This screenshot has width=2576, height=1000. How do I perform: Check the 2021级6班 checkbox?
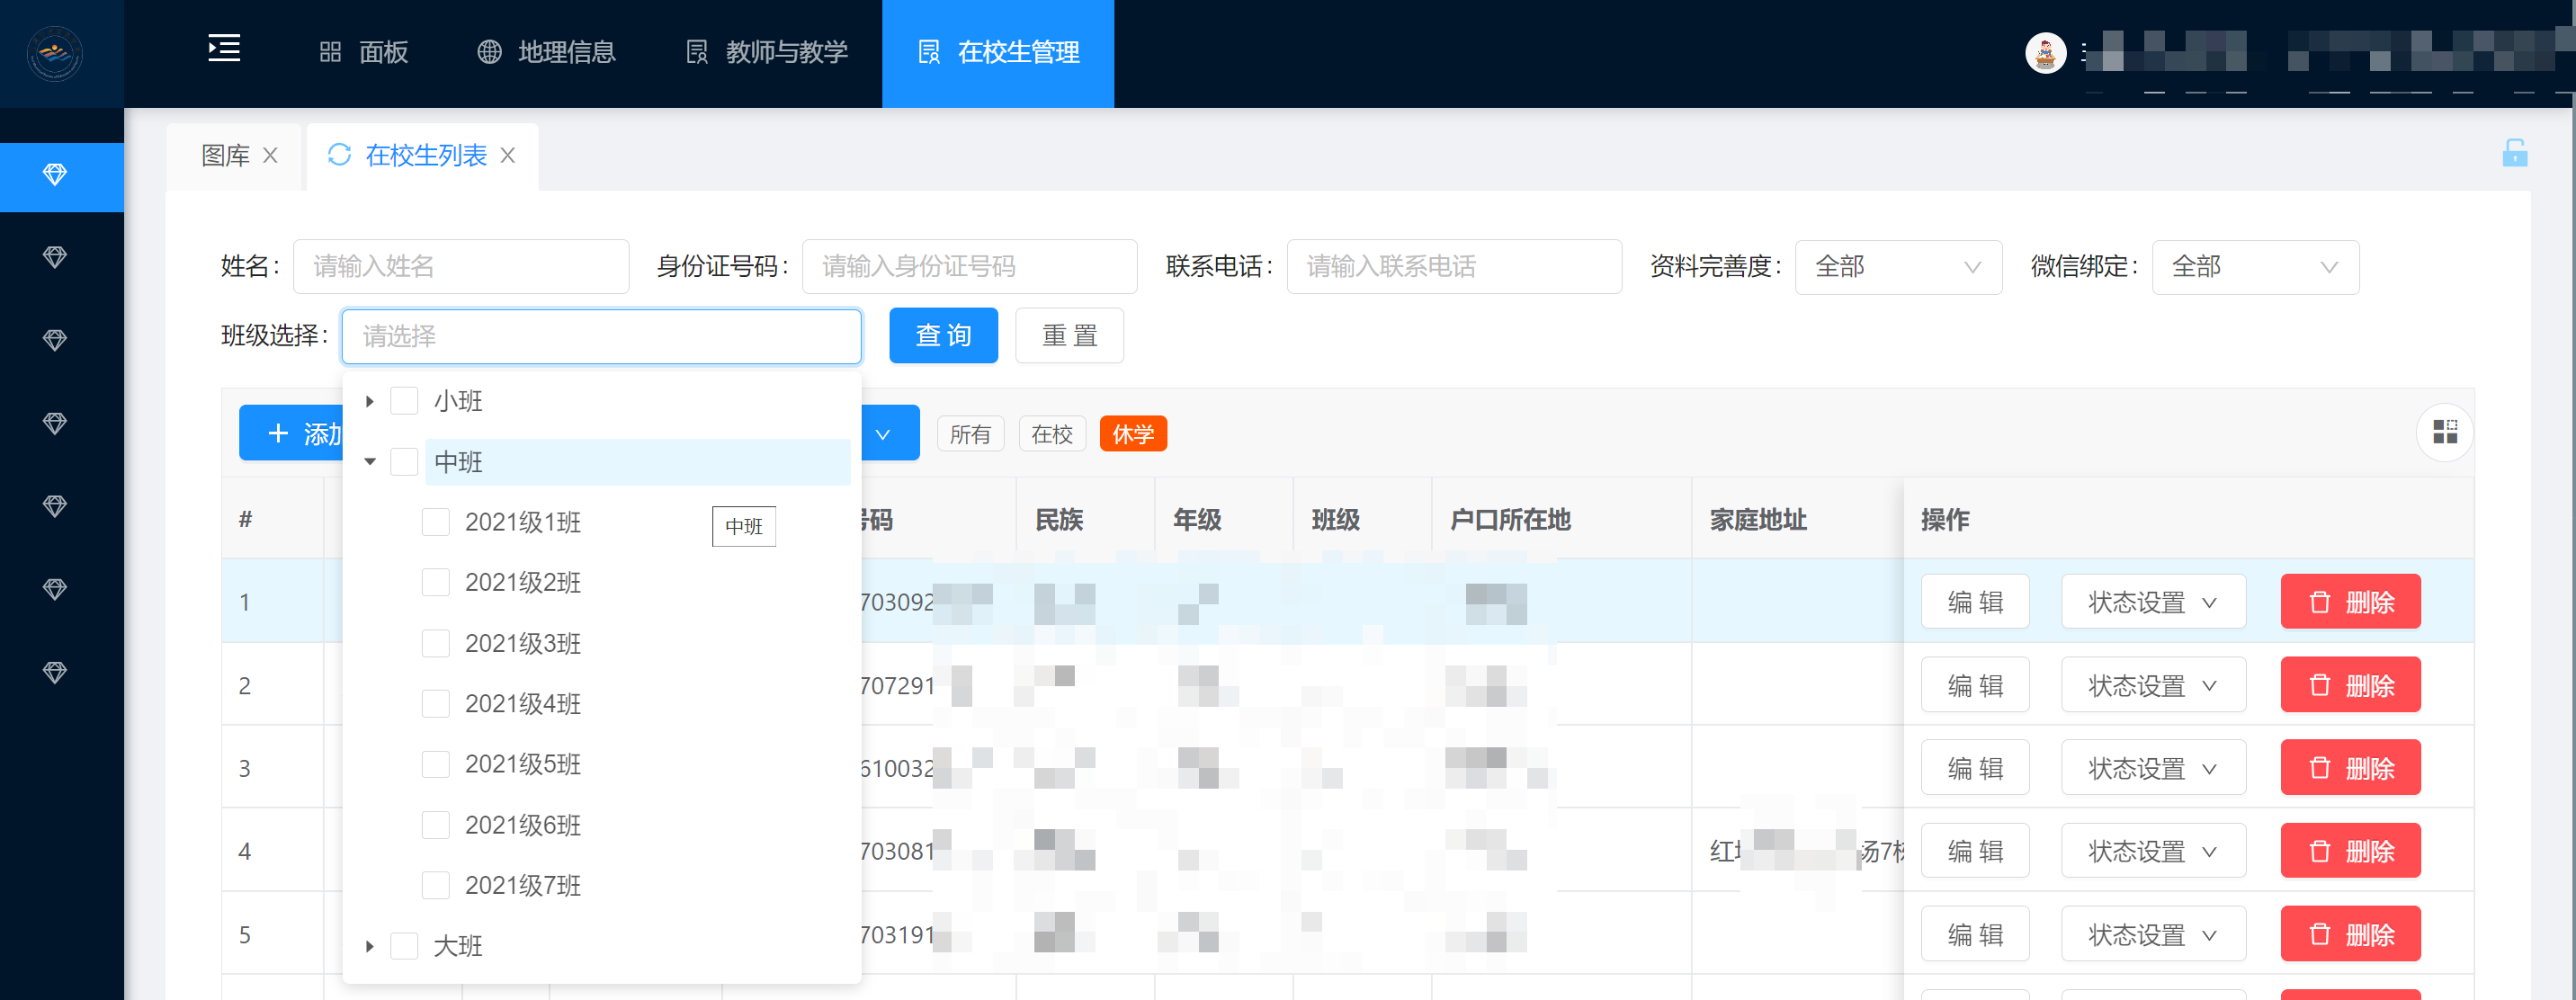[x=435, y=825]
